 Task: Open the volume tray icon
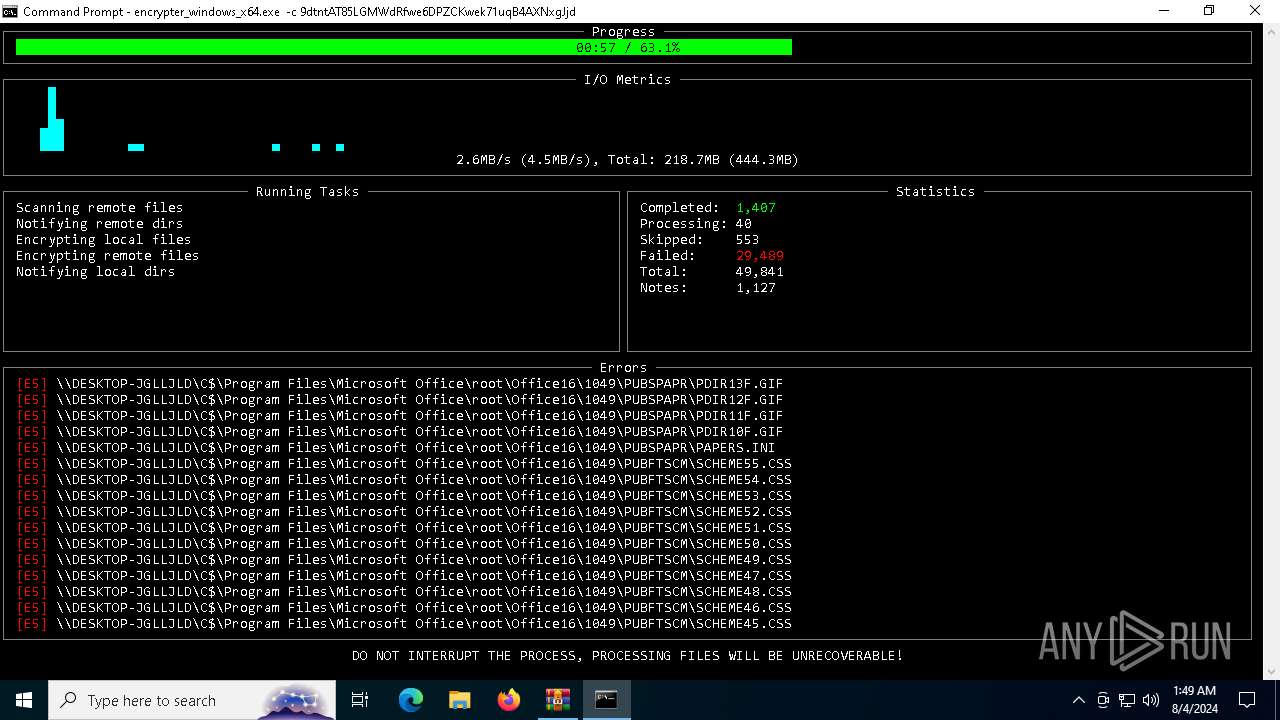click(x=1150, y=700)
